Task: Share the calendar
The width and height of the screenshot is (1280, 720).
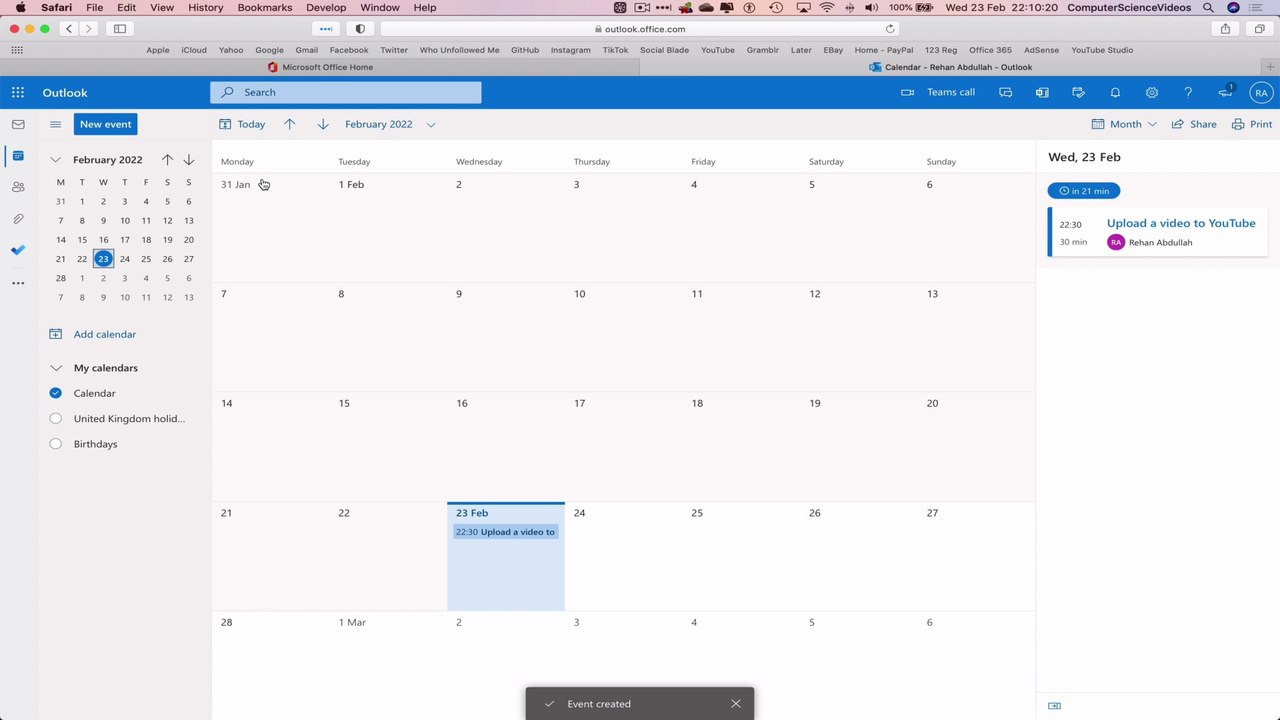Action: (x=1194, y=124)
